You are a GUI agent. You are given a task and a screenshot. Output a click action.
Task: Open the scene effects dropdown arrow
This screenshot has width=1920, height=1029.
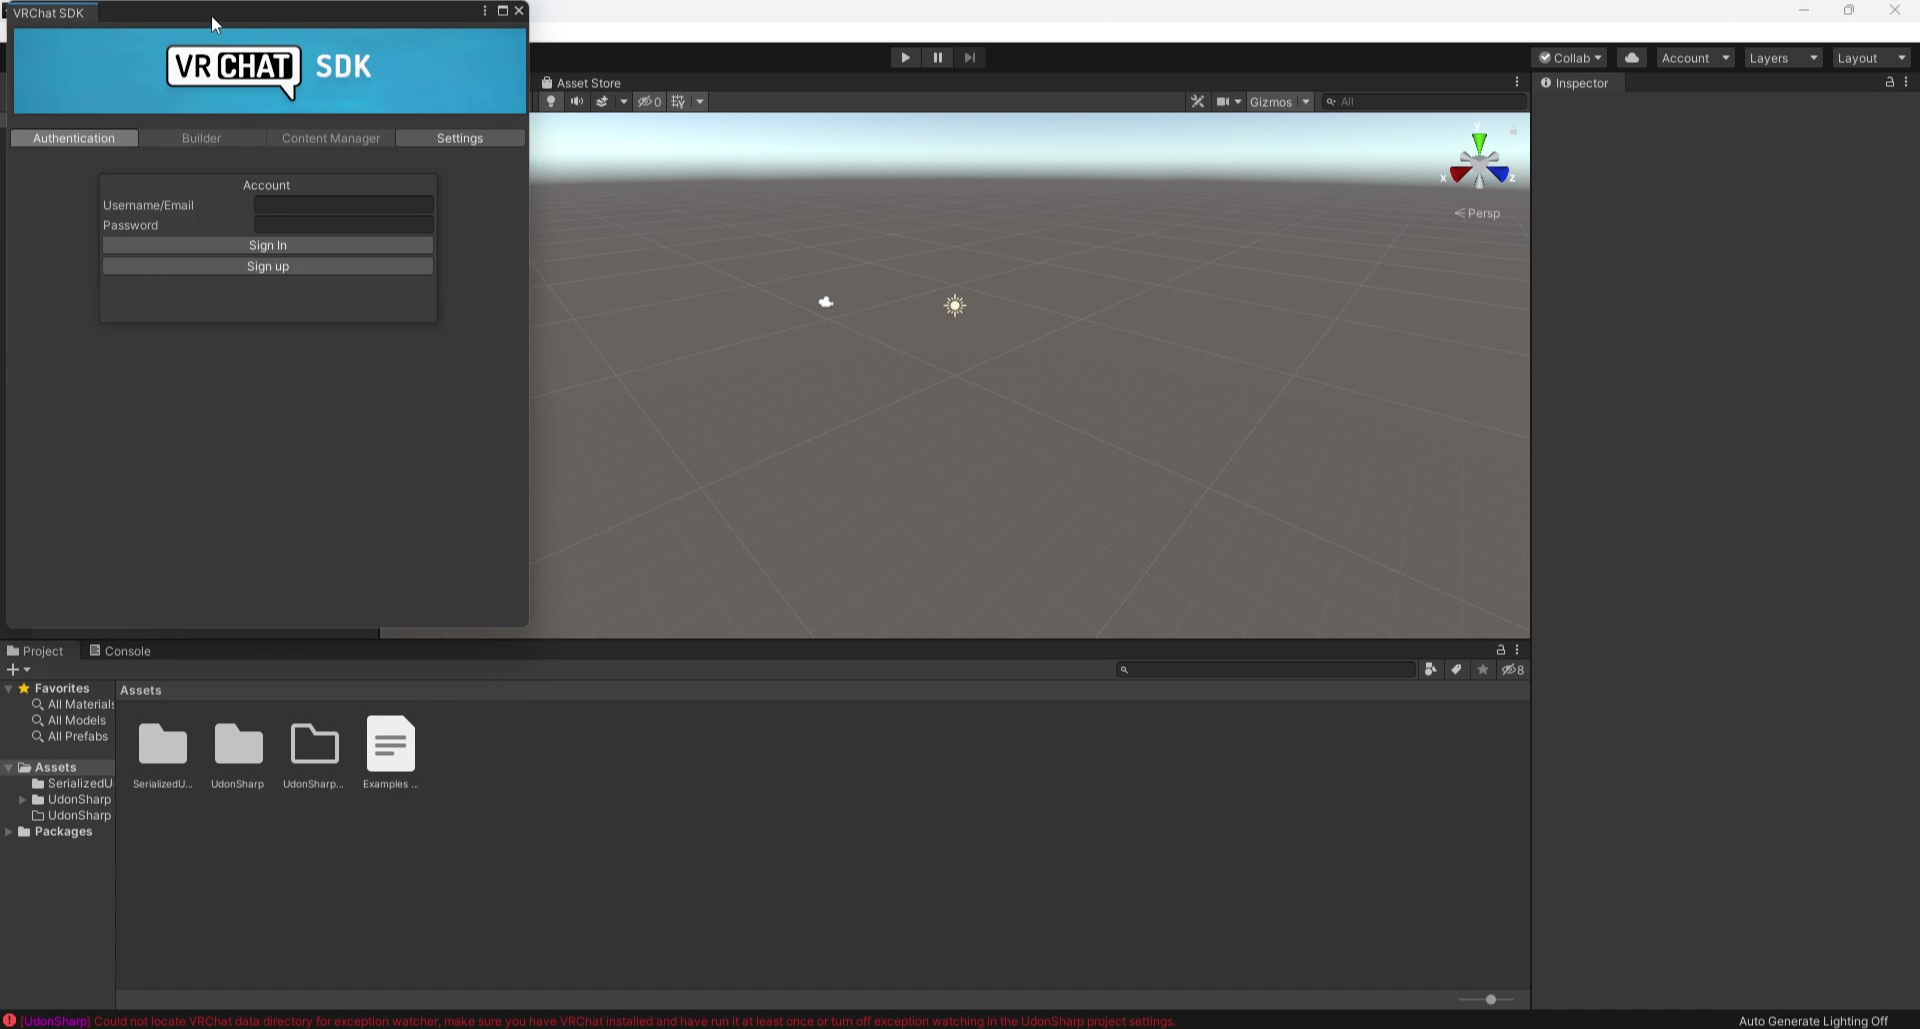tap(624, 102)
